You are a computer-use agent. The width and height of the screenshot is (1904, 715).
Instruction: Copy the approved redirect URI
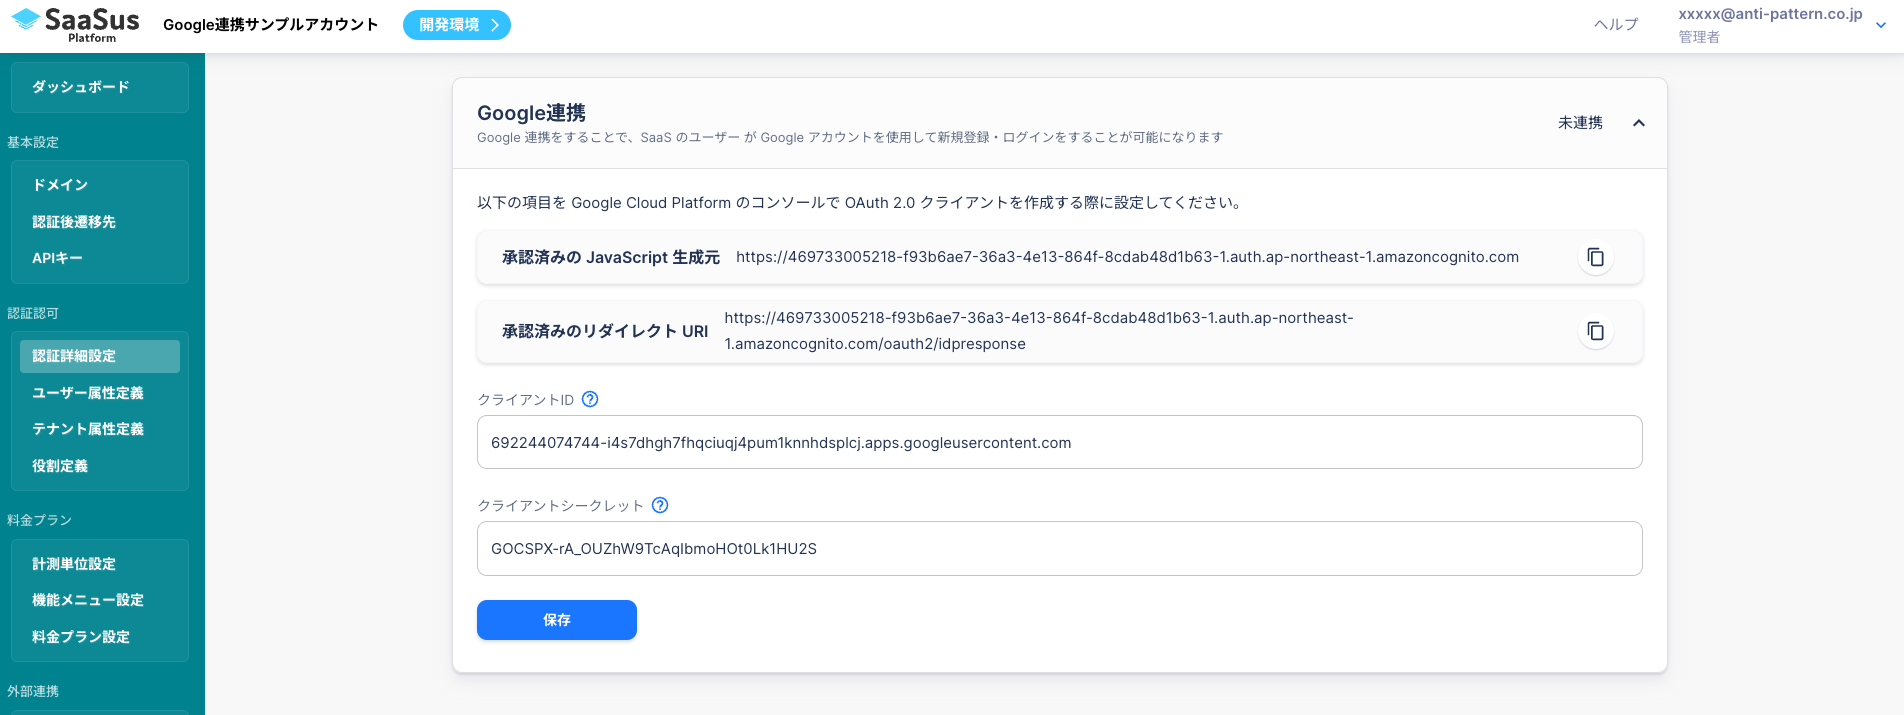[x=1595, y=331]
